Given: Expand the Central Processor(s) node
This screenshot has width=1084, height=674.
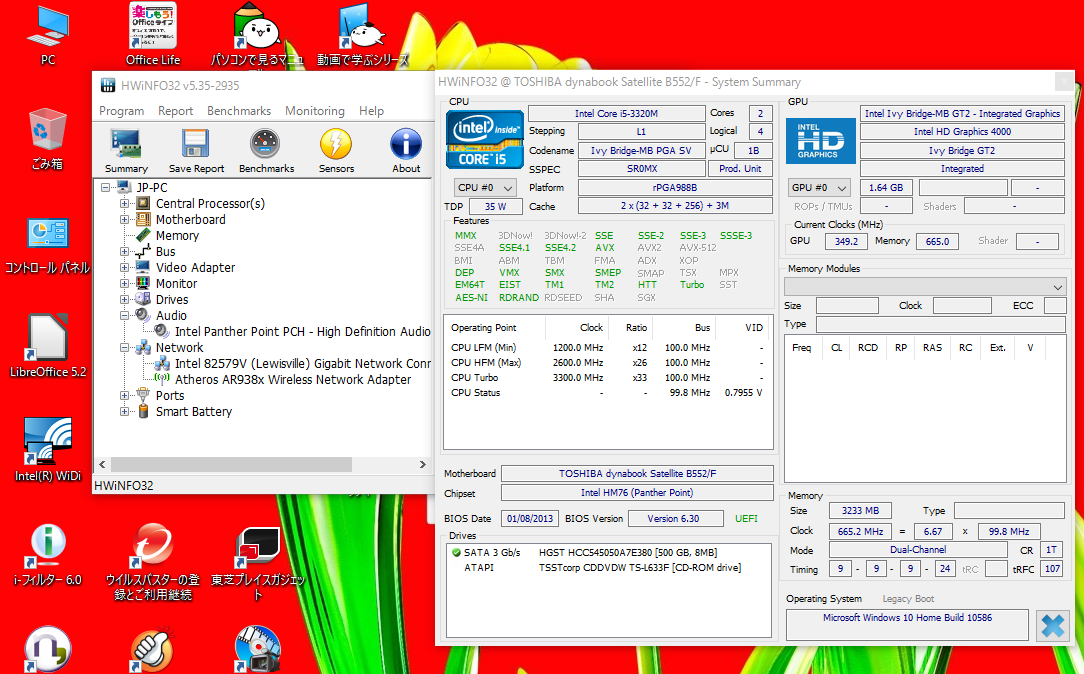Looking at the screenshot, I should 124,203.
